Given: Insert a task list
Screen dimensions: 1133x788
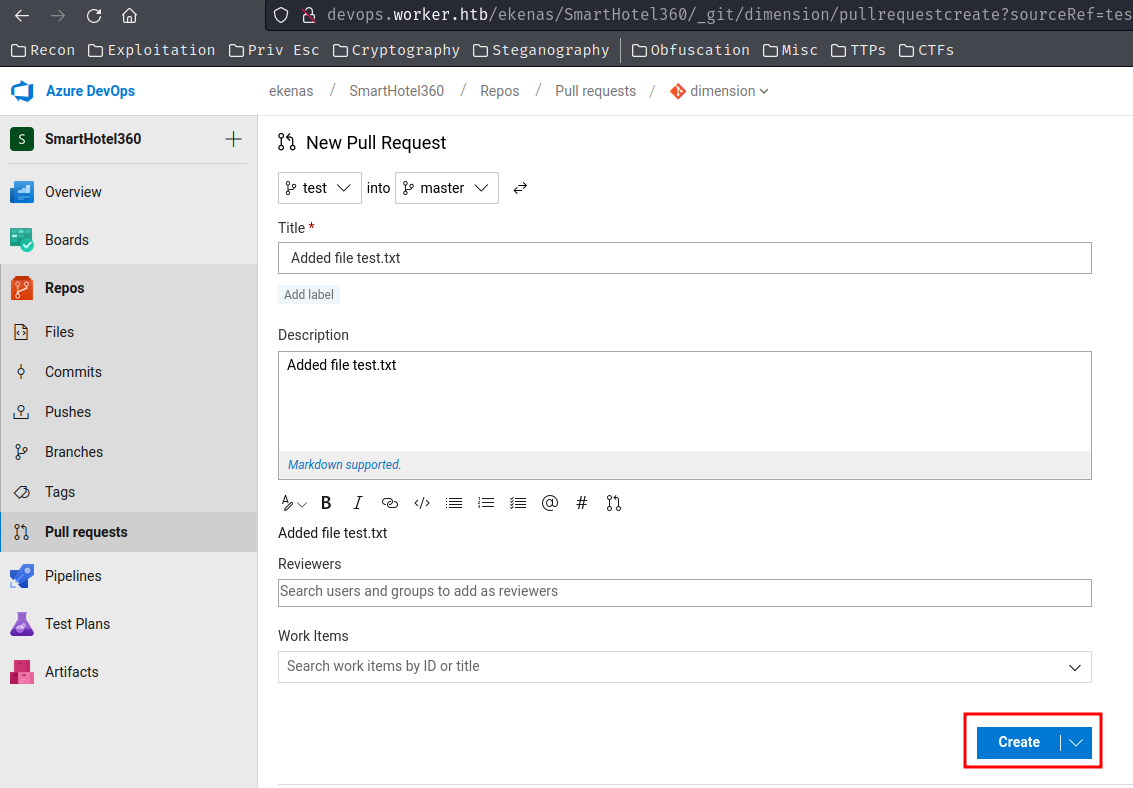Looking at the screenshot, I should [518, 503].
